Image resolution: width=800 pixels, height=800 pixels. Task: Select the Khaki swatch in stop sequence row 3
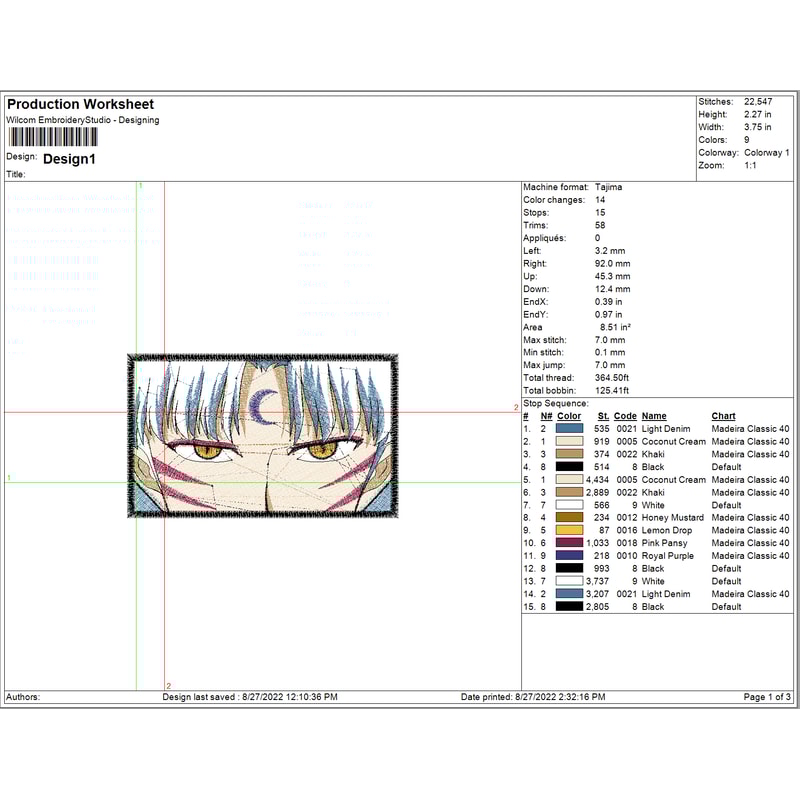569,454
